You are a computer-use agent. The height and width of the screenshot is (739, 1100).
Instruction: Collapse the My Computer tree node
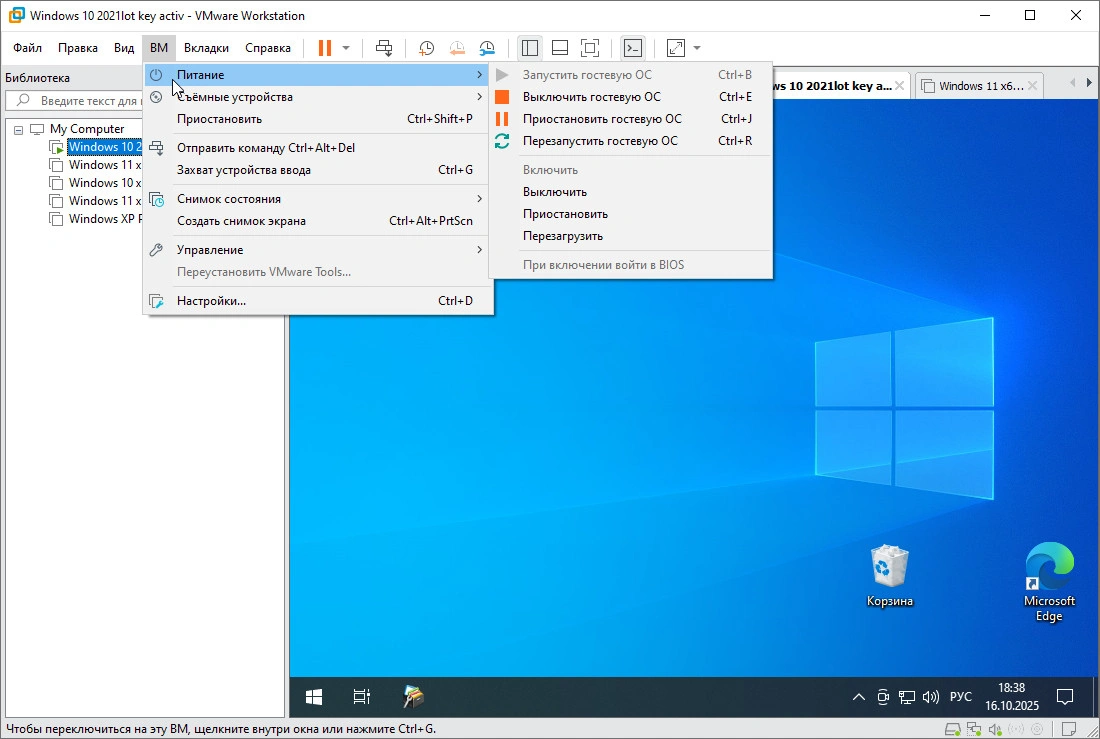tap(19, 129)
